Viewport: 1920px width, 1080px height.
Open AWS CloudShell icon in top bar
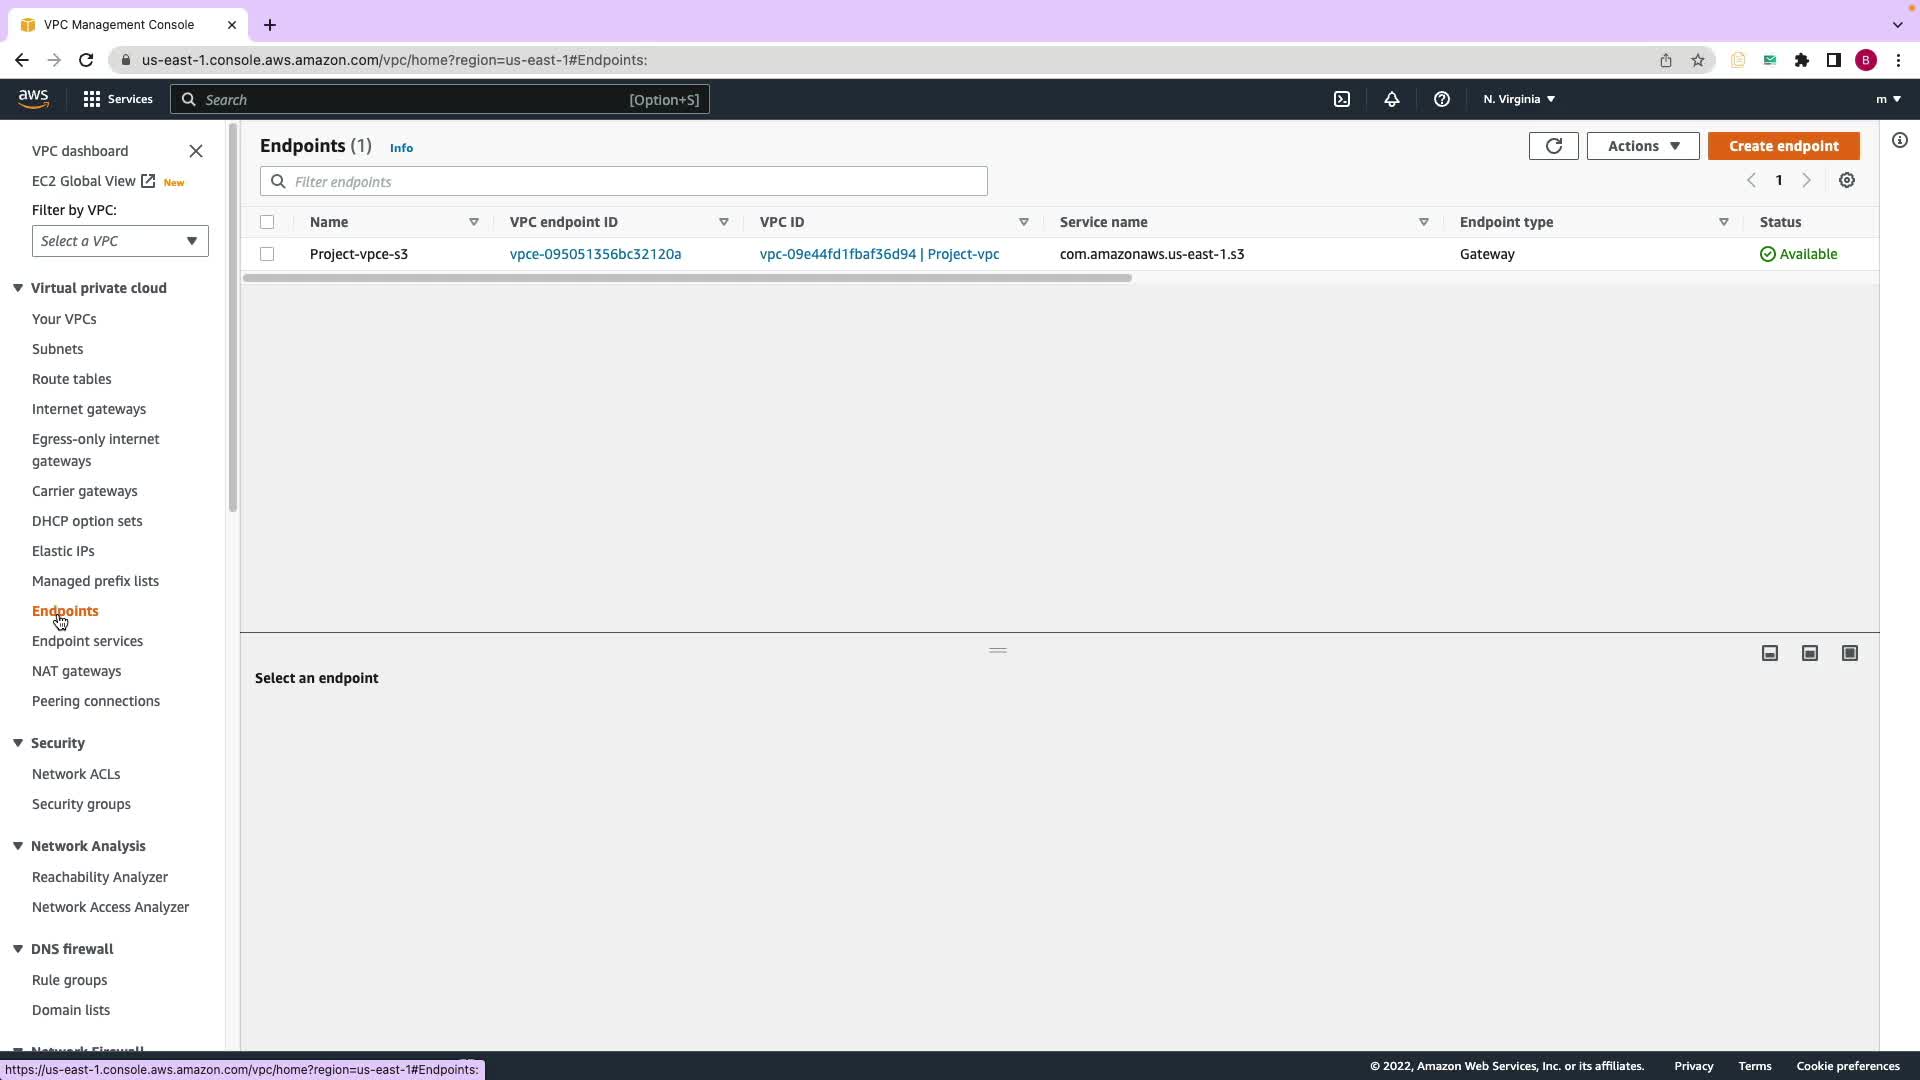pos(1342,99)
